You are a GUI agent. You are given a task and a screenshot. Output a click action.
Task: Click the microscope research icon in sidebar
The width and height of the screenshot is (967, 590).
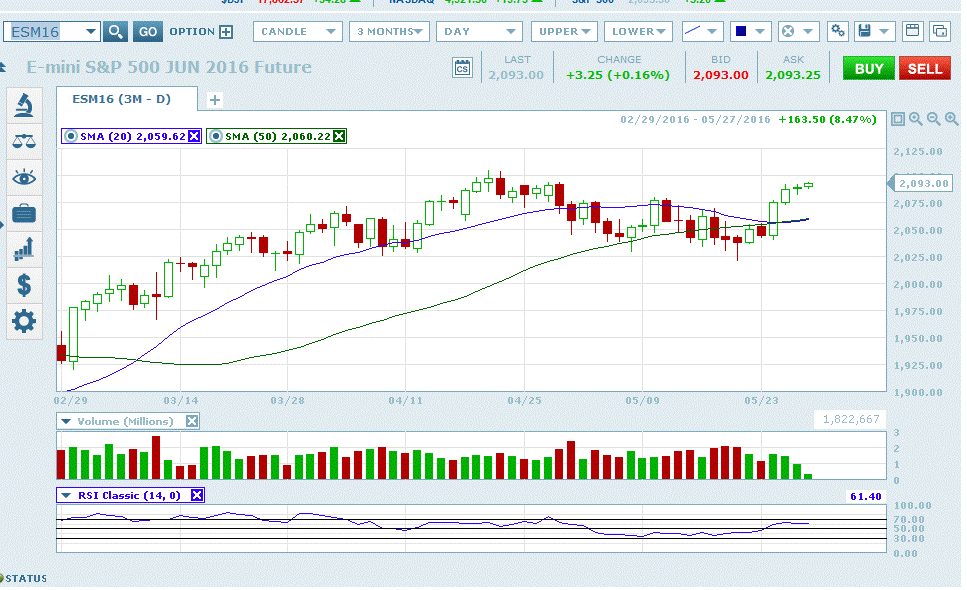(x=24, y=105)
